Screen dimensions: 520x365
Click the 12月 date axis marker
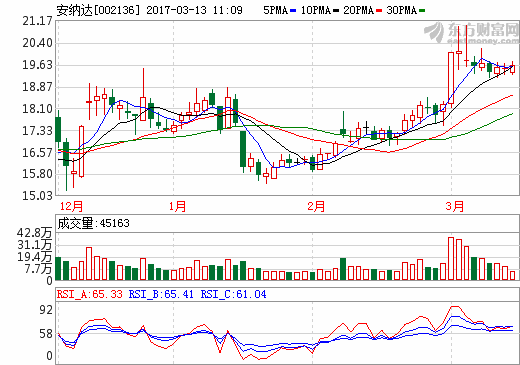coord(71,206)
